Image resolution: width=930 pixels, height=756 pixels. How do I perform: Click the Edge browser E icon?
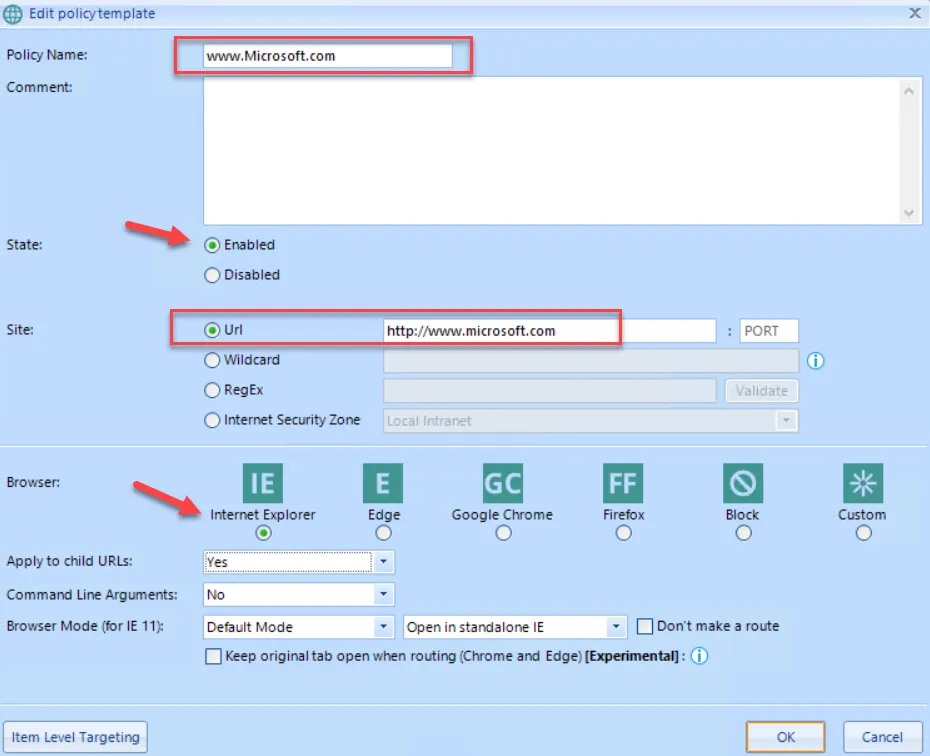383,483
